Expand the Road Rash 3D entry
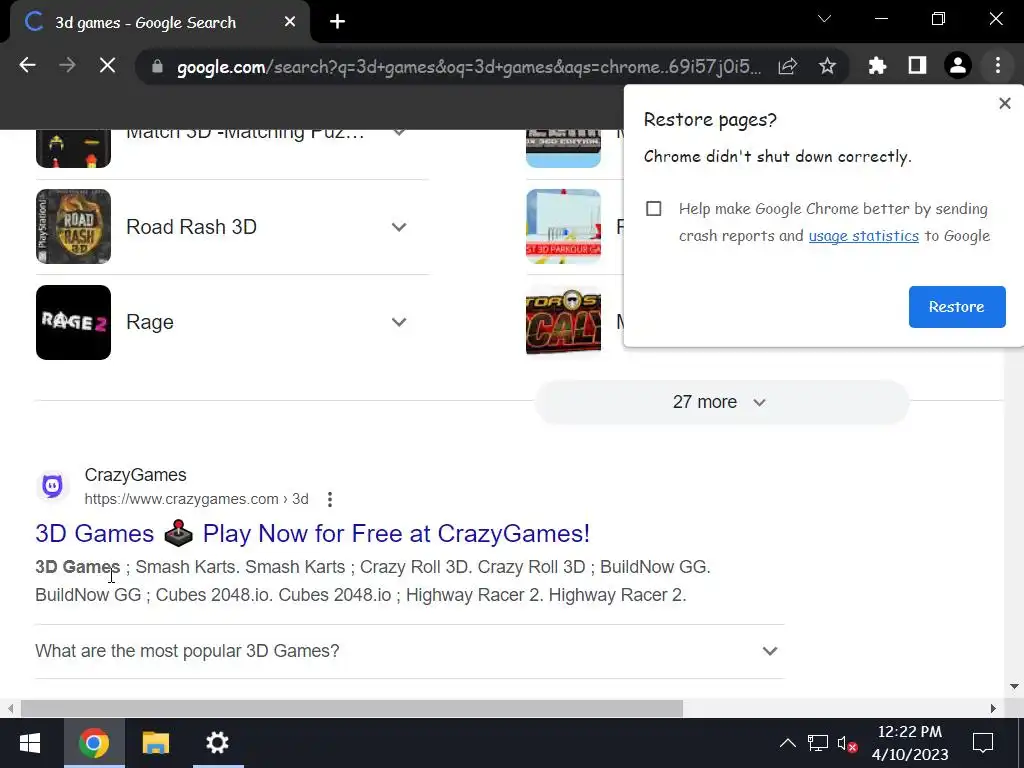Screen dimensions: 1024x768 tap(398, 227)
